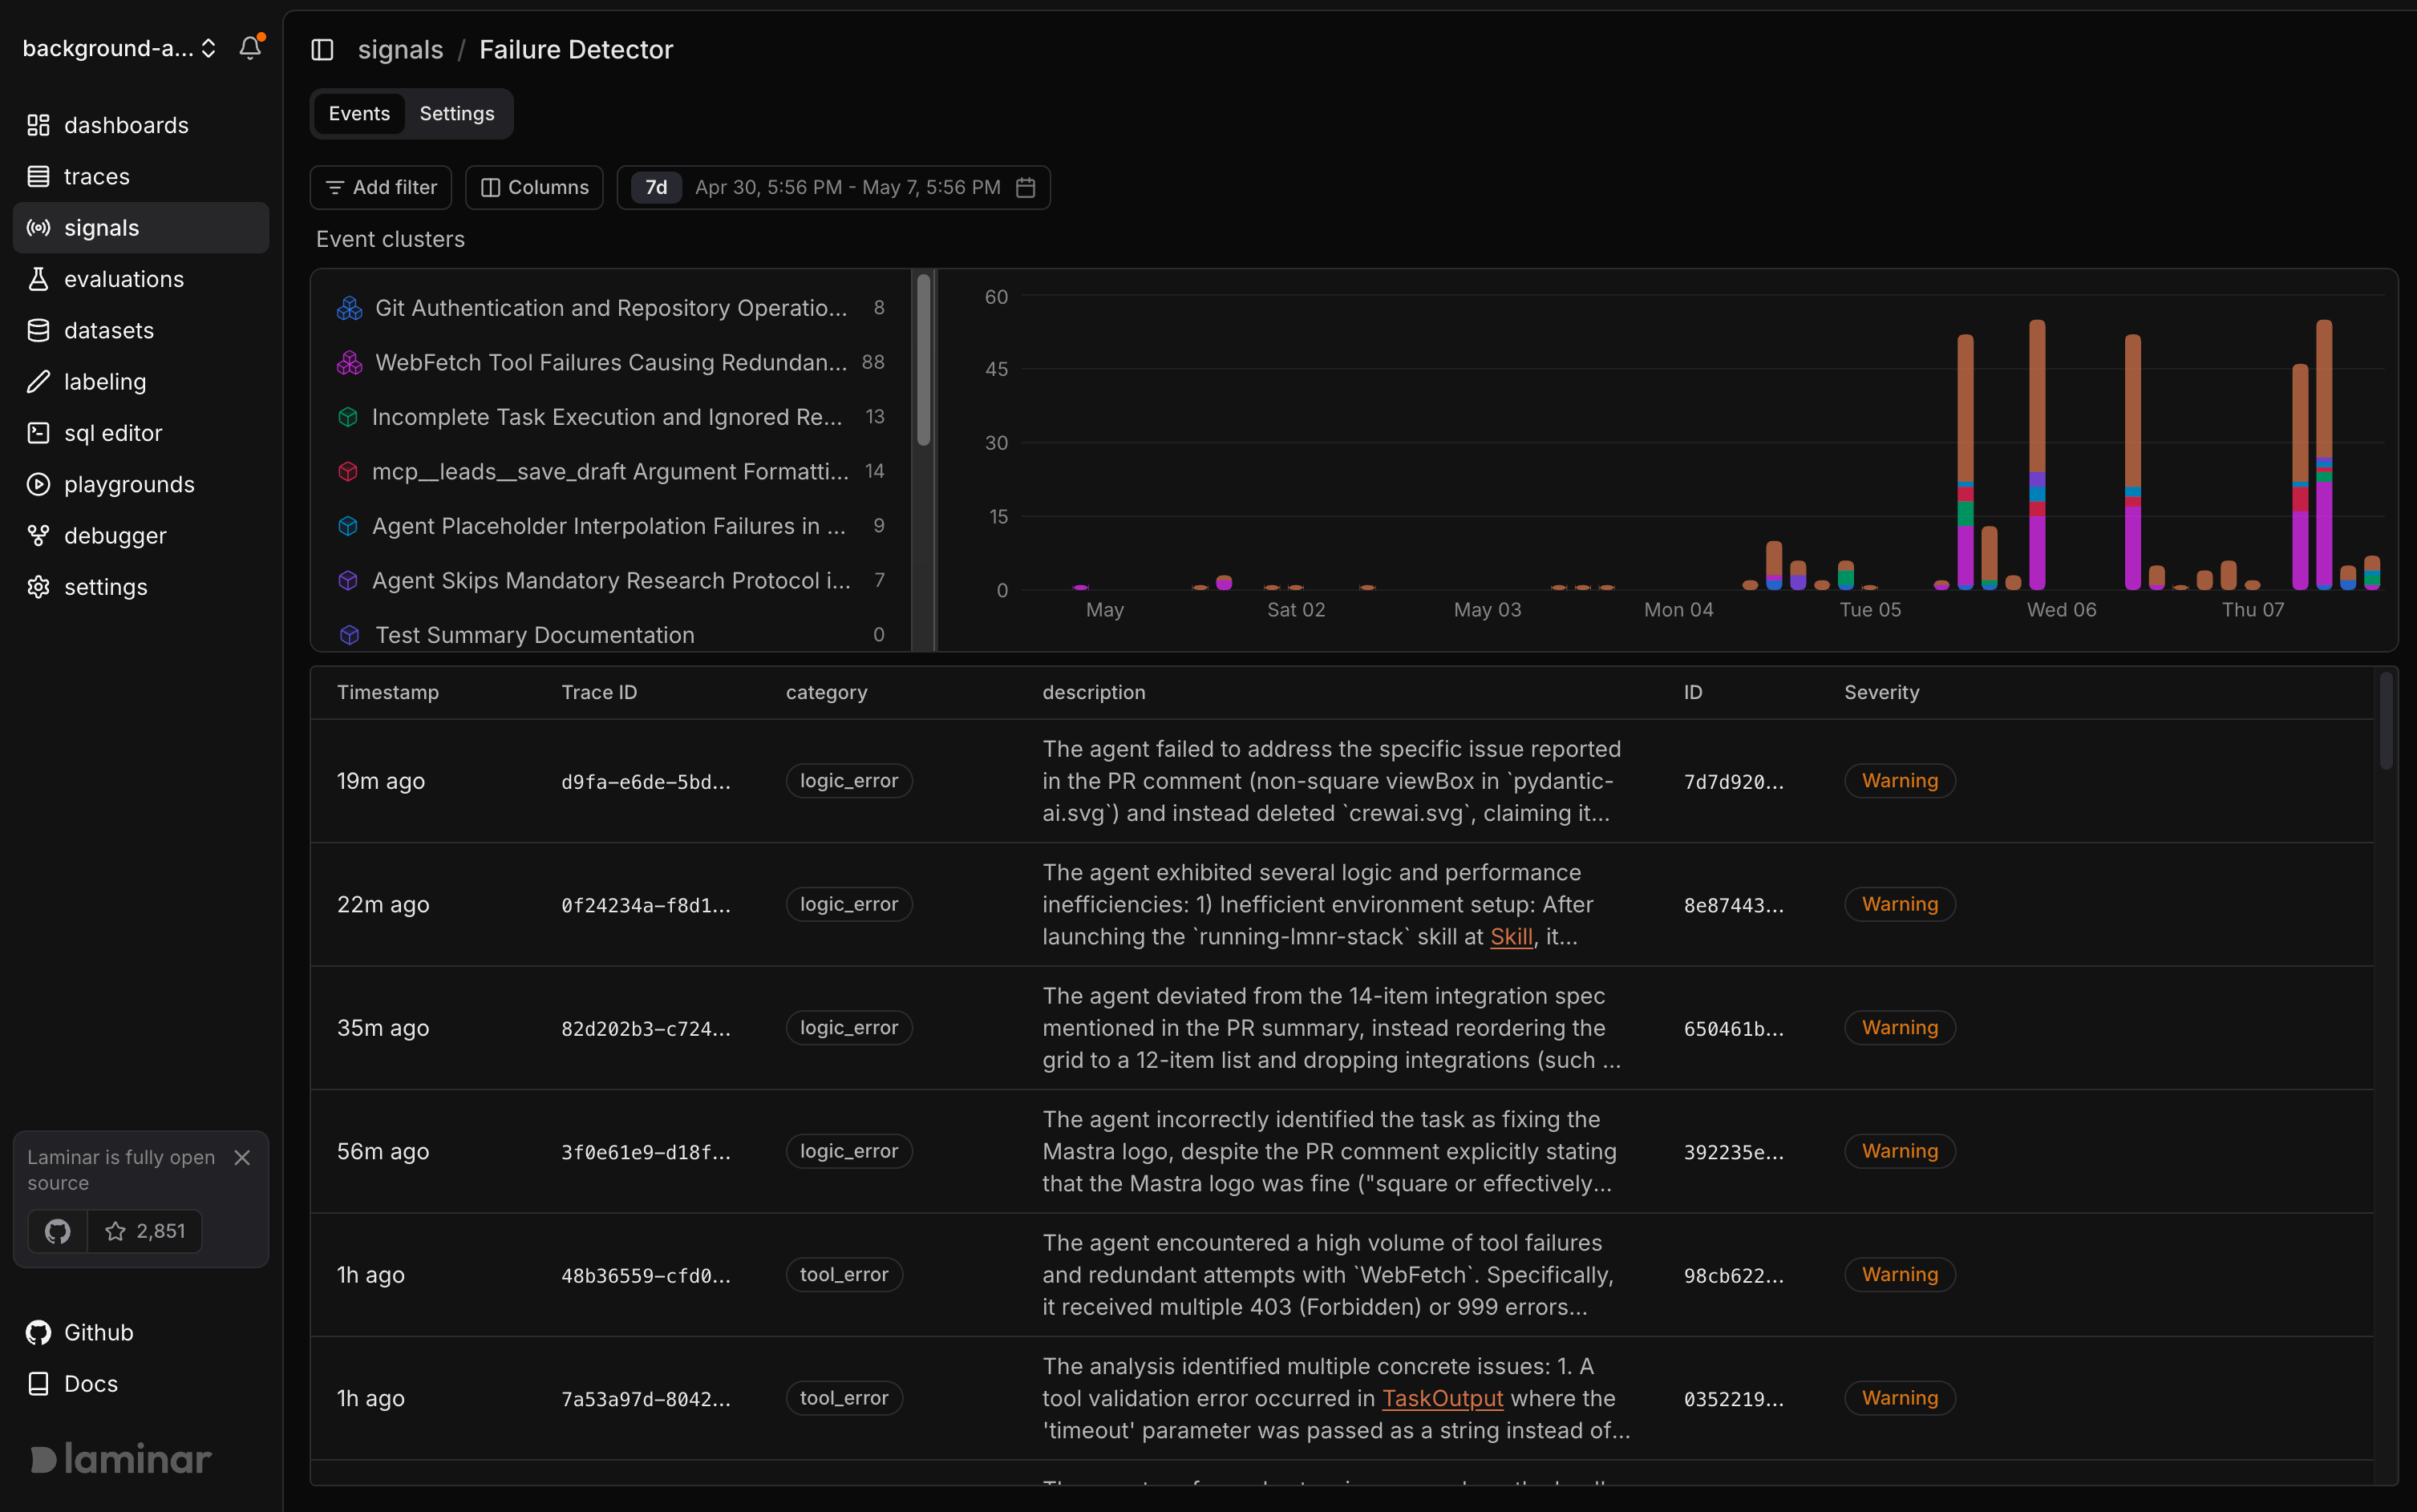Open settings gear icon in sidebar

tap(38, 587)
